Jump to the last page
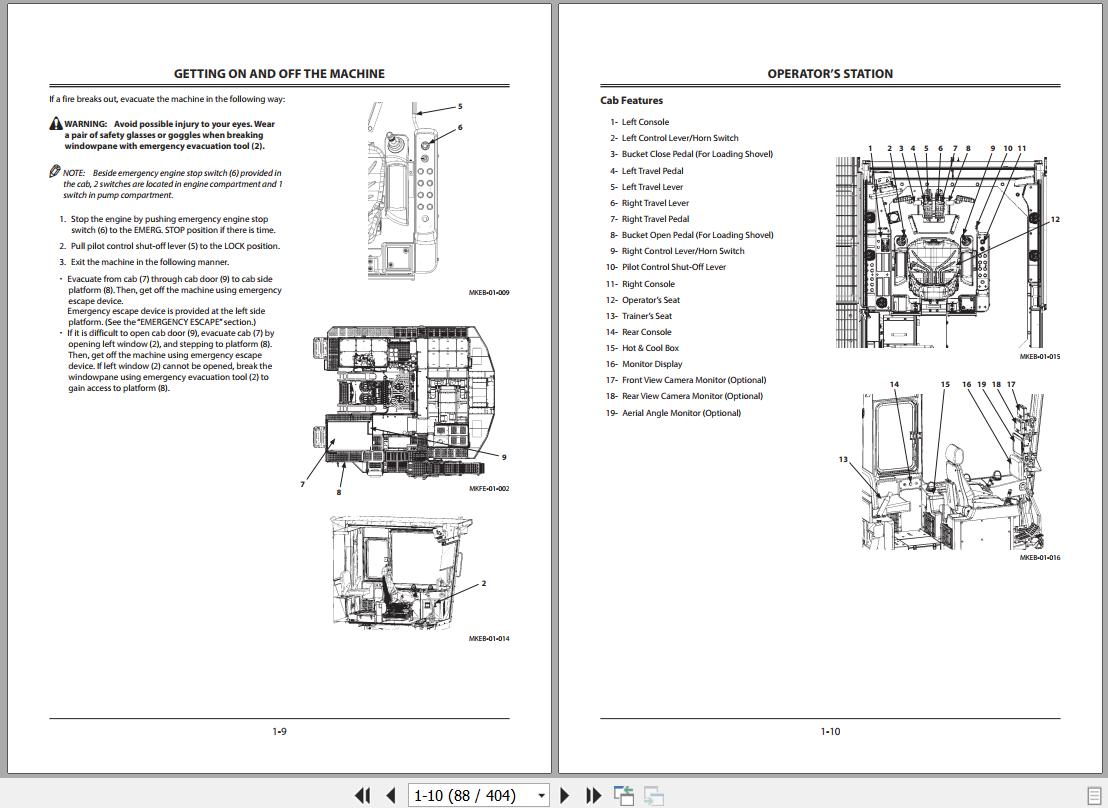 [594, 795]
